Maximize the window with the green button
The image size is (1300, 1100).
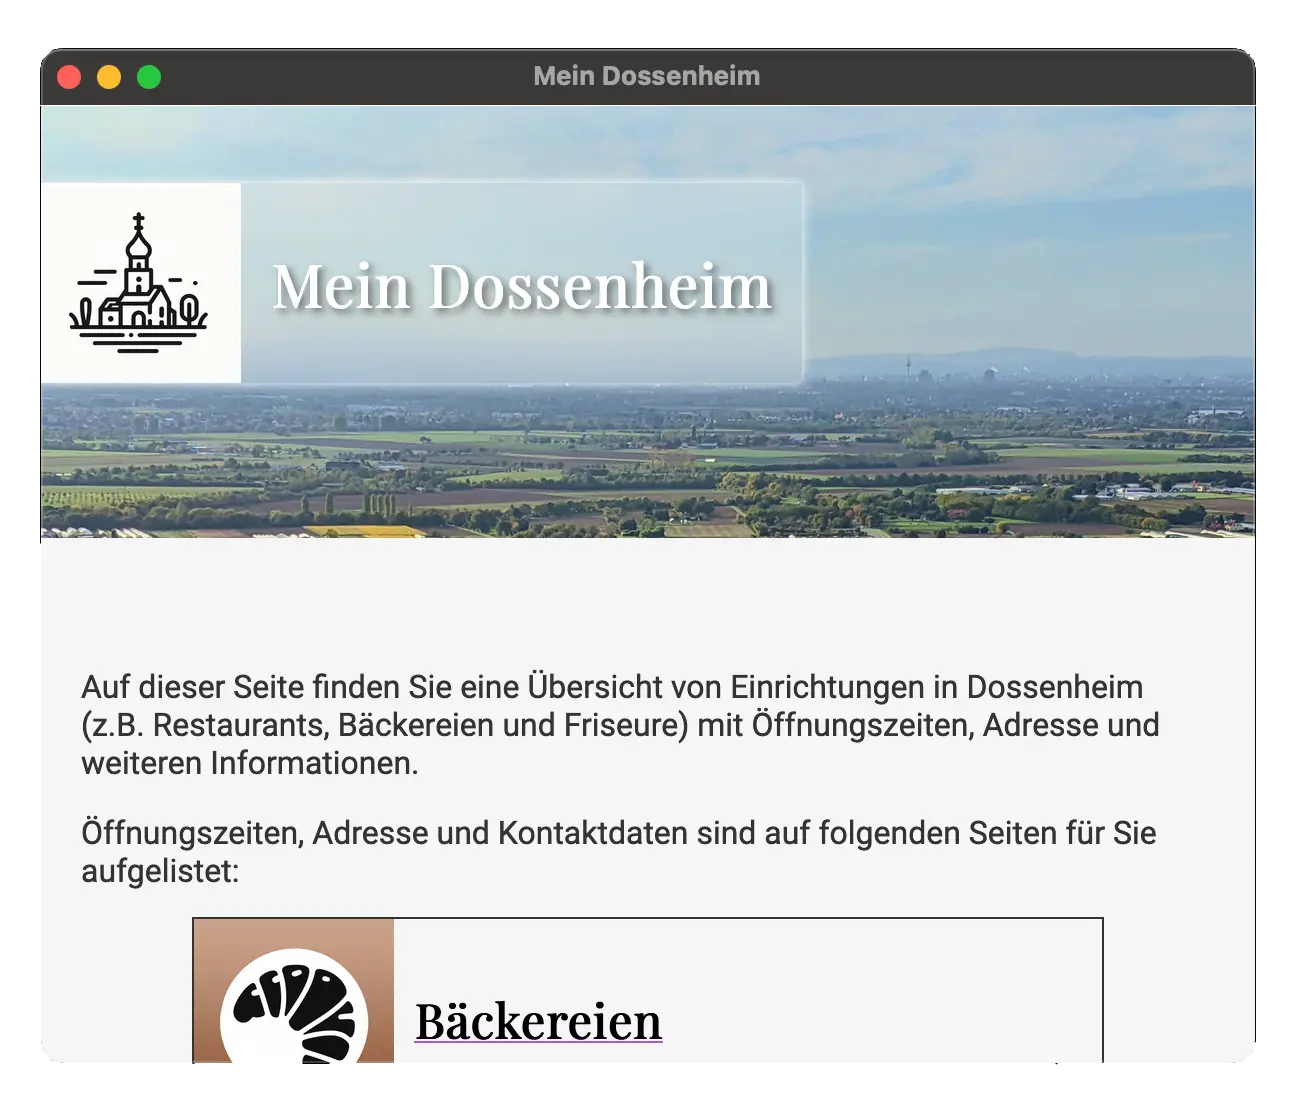(149, 77)
